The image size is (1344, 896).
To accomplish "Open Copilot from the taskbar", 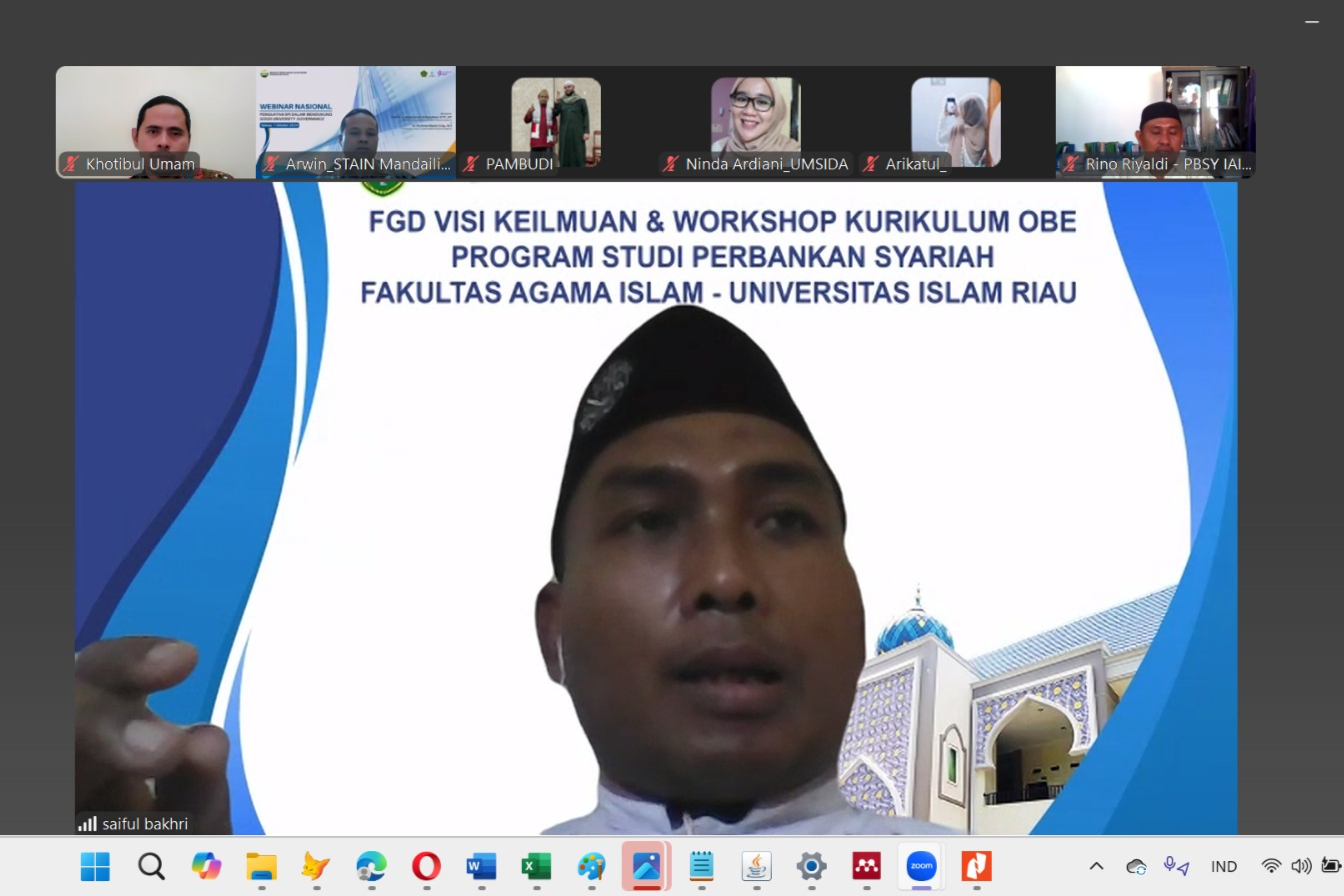I will coord(204,866).
